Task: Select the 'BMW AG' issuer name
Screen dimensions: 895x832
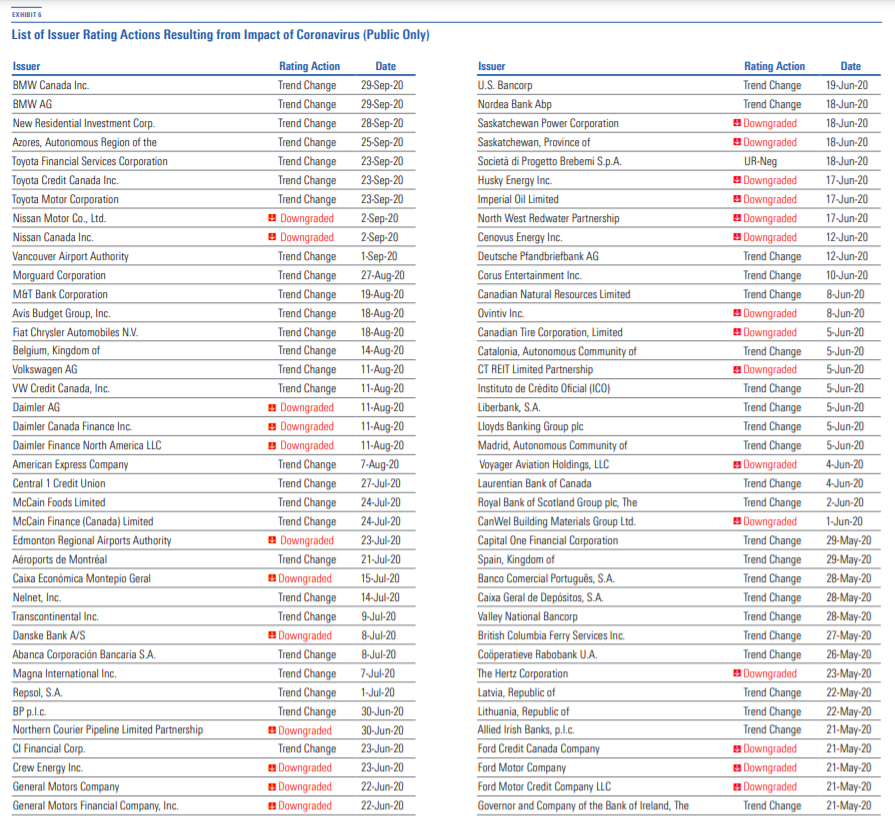Action: (x=32, y=104)
